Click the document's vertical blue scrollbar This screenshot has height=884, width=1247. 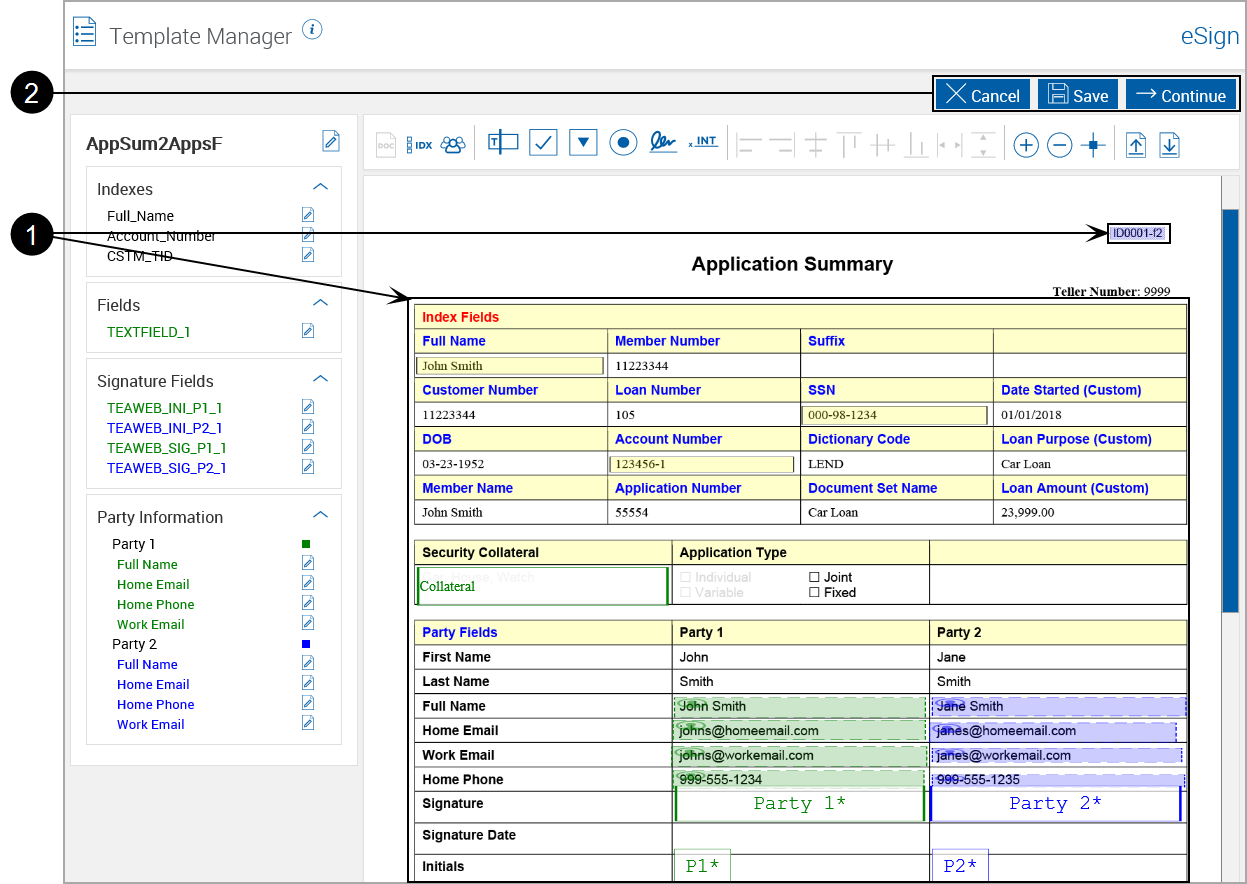coord(1231,410)
